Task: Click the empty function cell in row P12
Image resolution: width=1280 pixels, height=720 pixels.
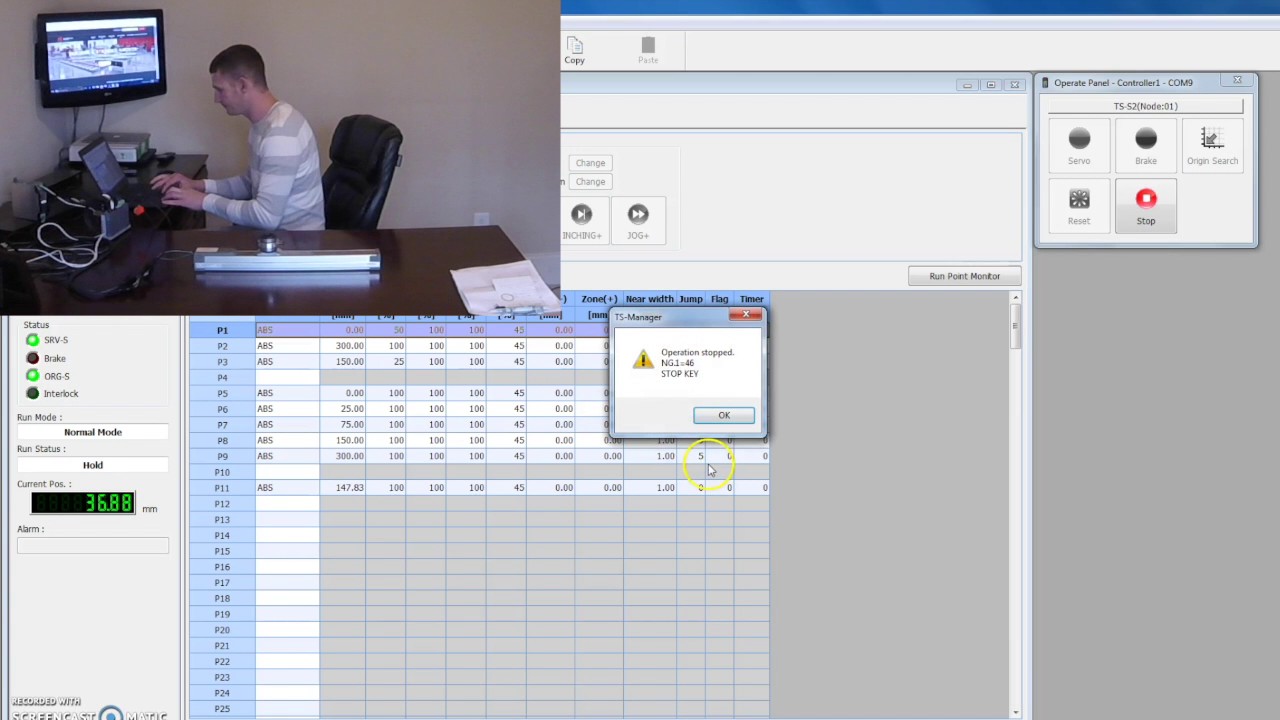Action: point(287,504)
